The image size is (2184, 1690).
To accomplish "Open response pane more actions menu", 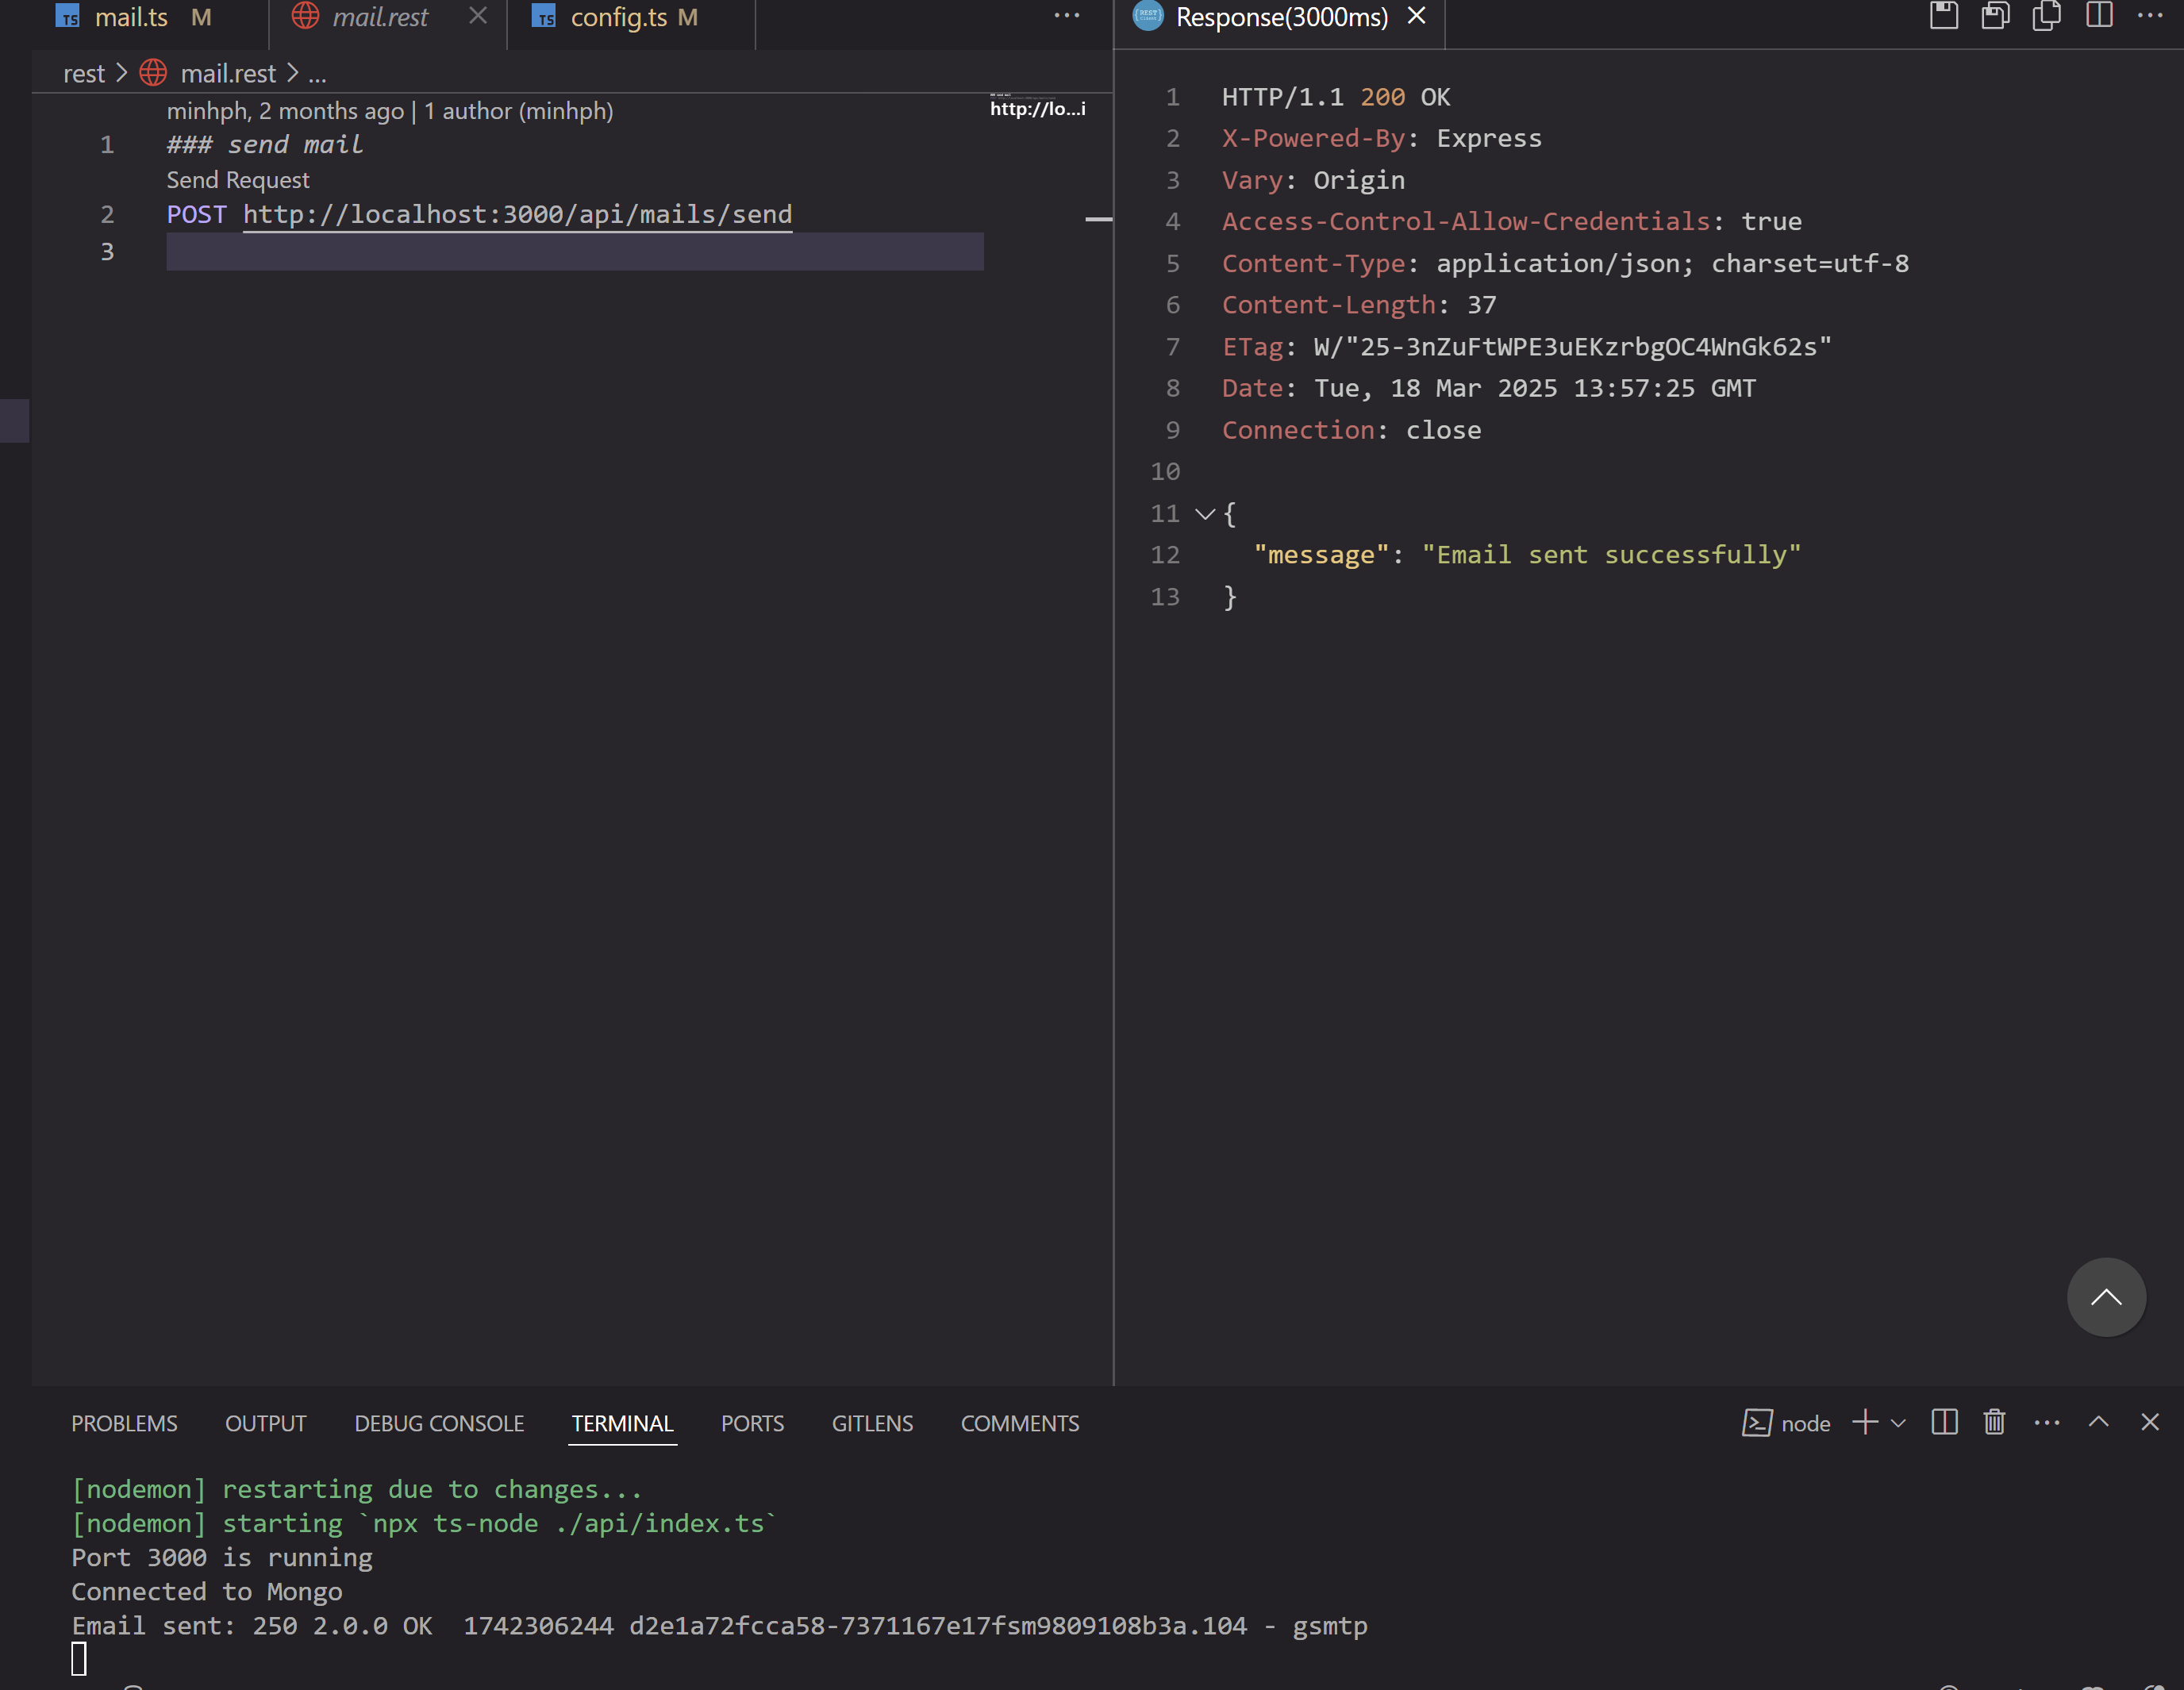I will [2150, 16].
